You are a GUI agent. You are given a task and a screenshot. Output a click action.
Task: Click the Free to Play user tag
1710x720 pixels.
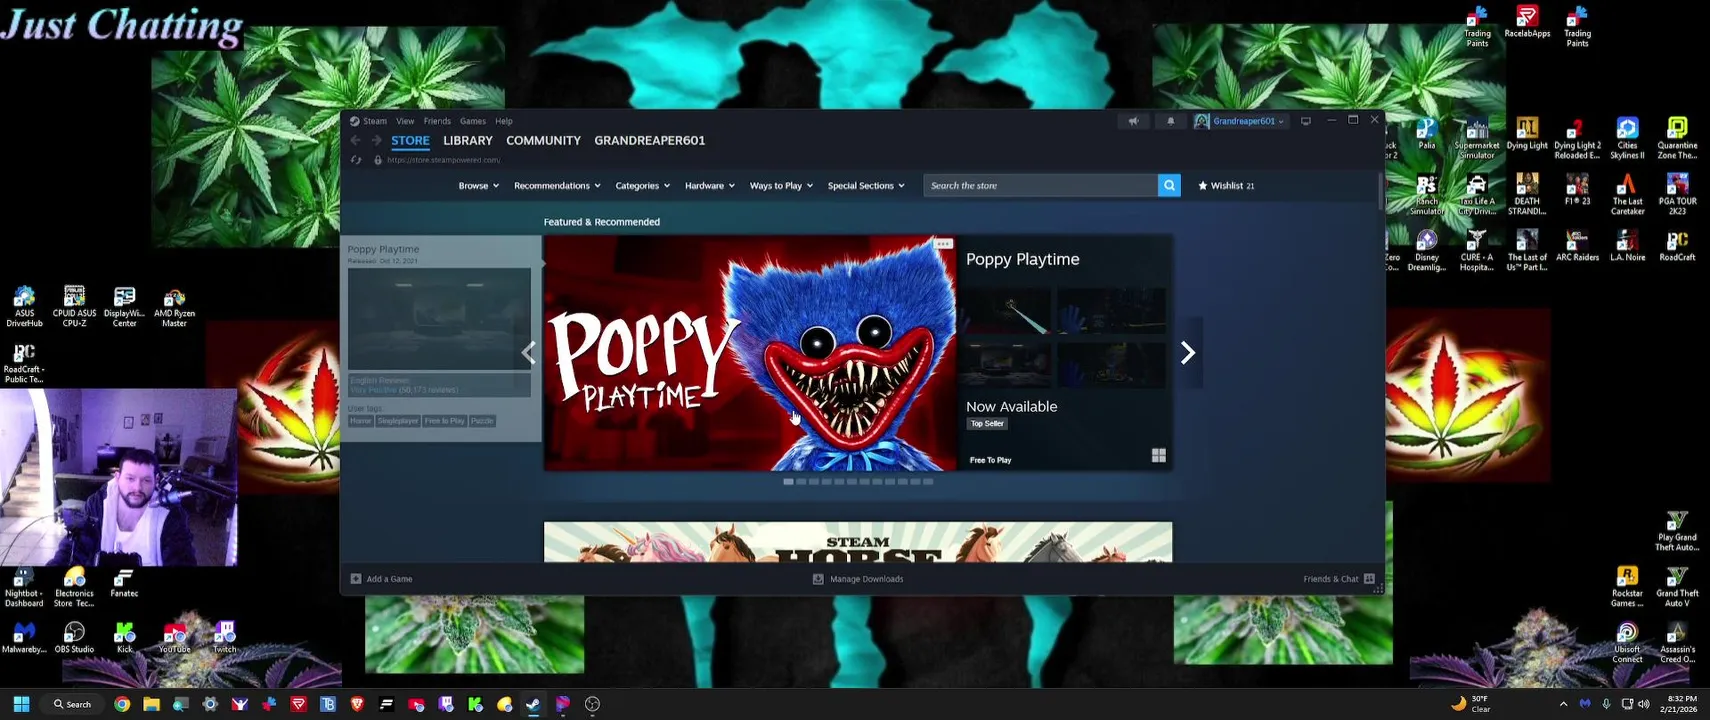pos(444,421)
